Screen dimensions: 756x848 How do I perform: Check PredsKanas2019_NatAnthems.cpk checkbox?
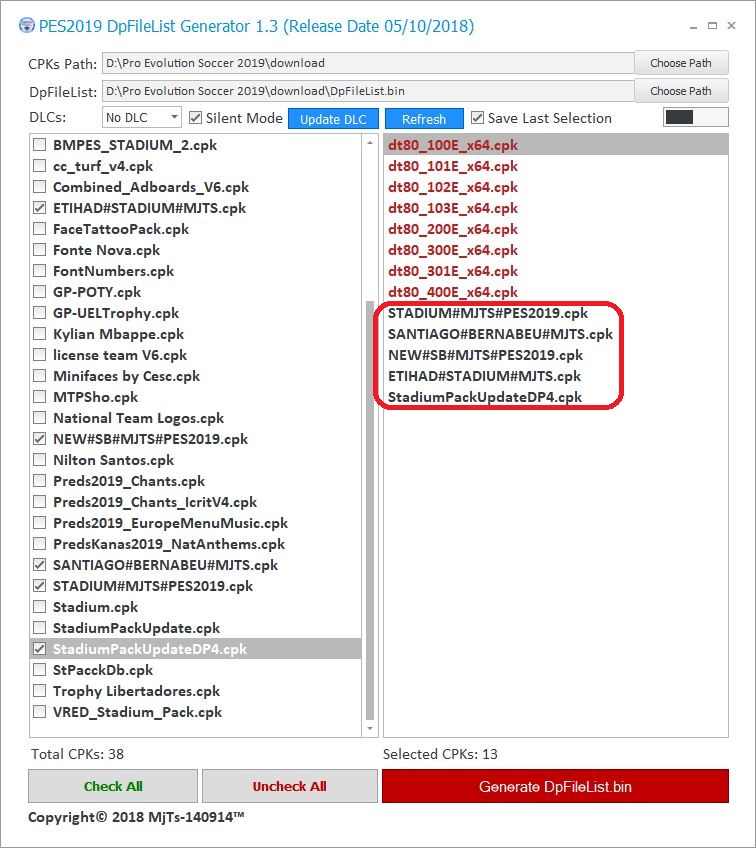tap(39, 544)
